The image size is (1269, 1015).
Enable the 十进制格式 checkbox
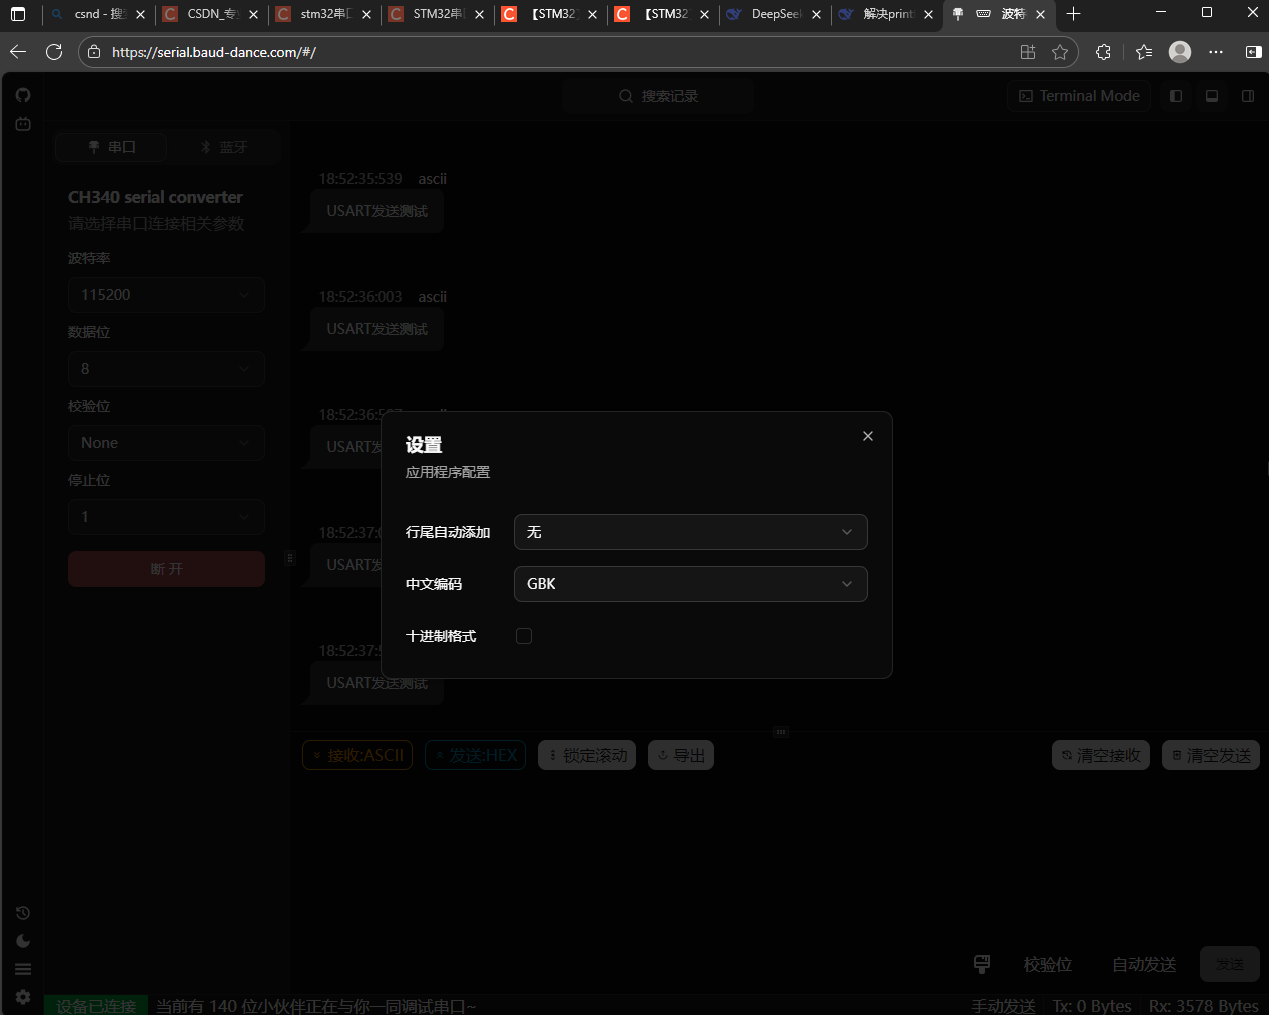tap(524, 636)
